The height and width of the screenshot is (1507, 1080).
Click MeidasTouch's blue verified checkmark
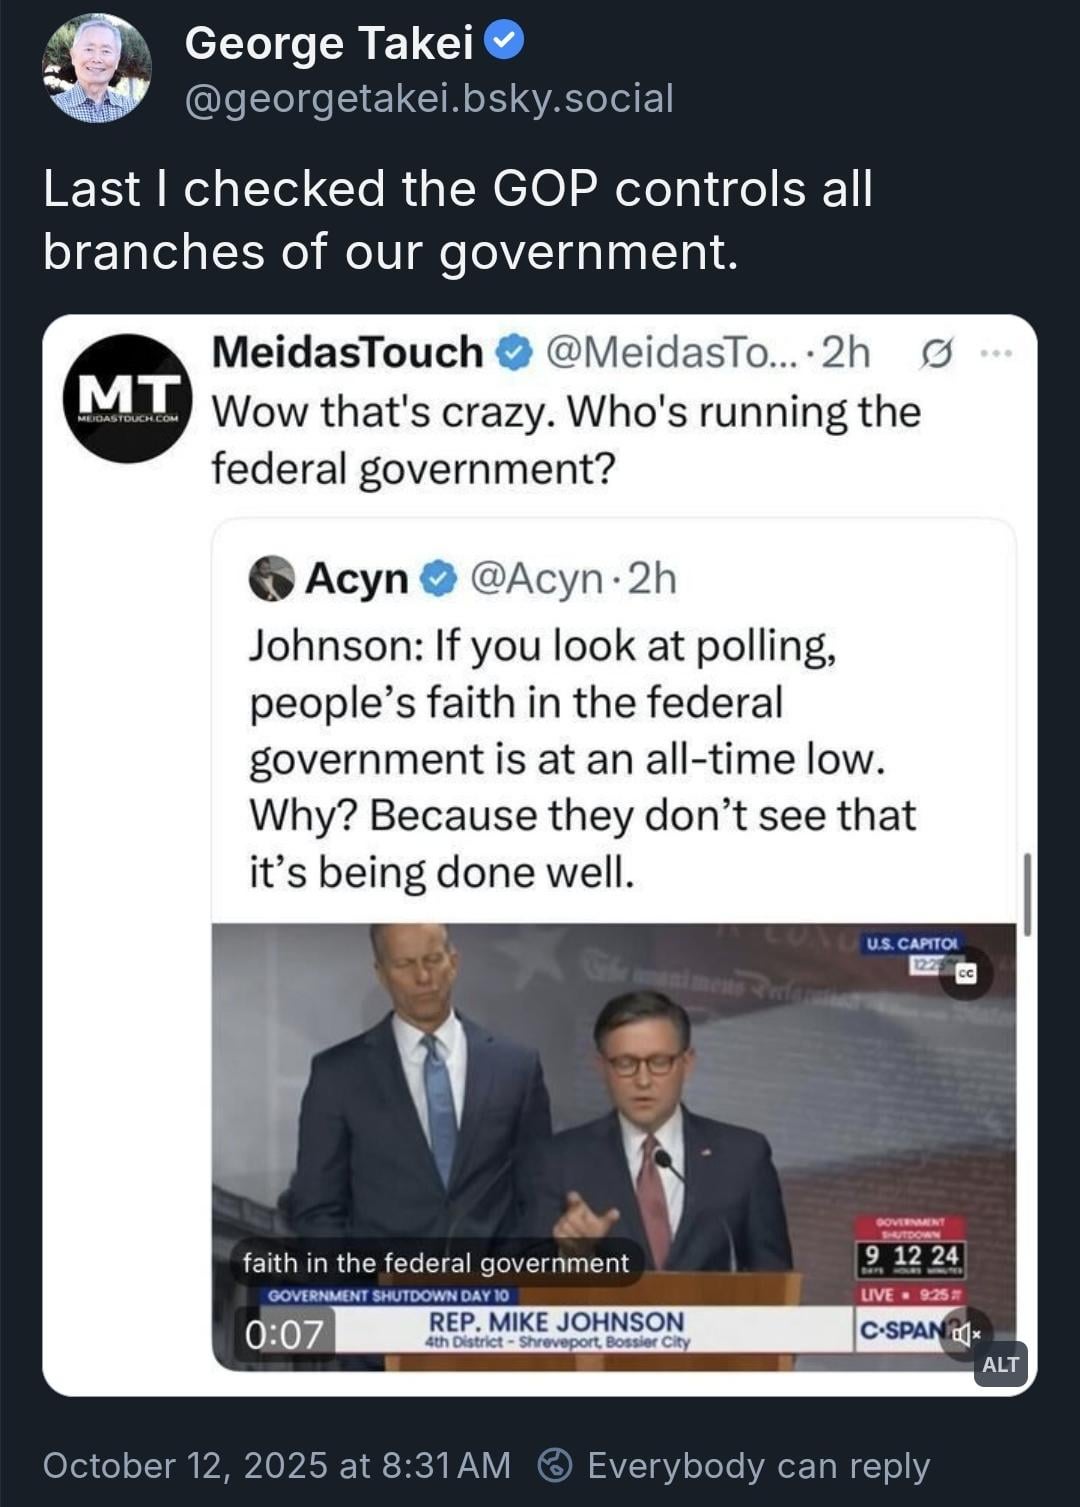pyautogui.click(x=514, y=353)
